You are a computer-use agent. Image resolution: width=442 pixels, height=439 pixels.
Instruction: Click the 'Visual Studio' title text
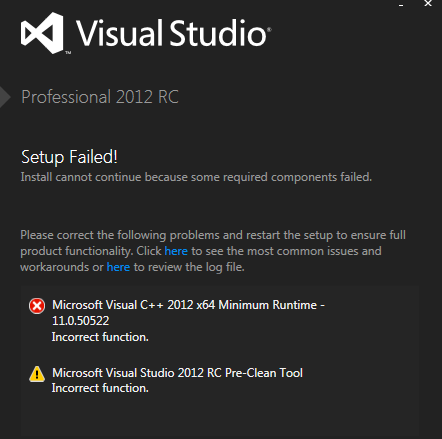click(174, 33)
